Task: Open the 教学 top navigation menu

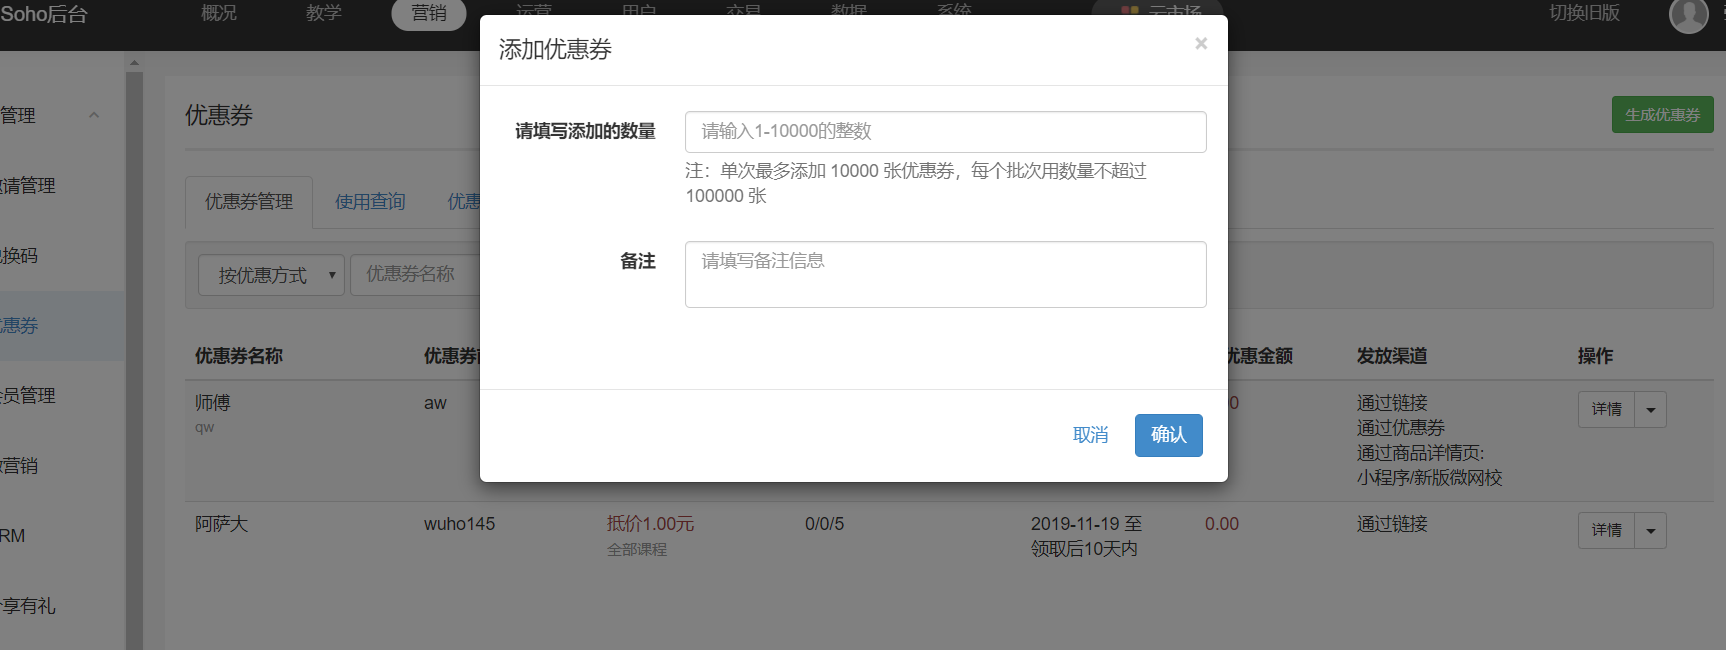Action: [x=324, y=13]
